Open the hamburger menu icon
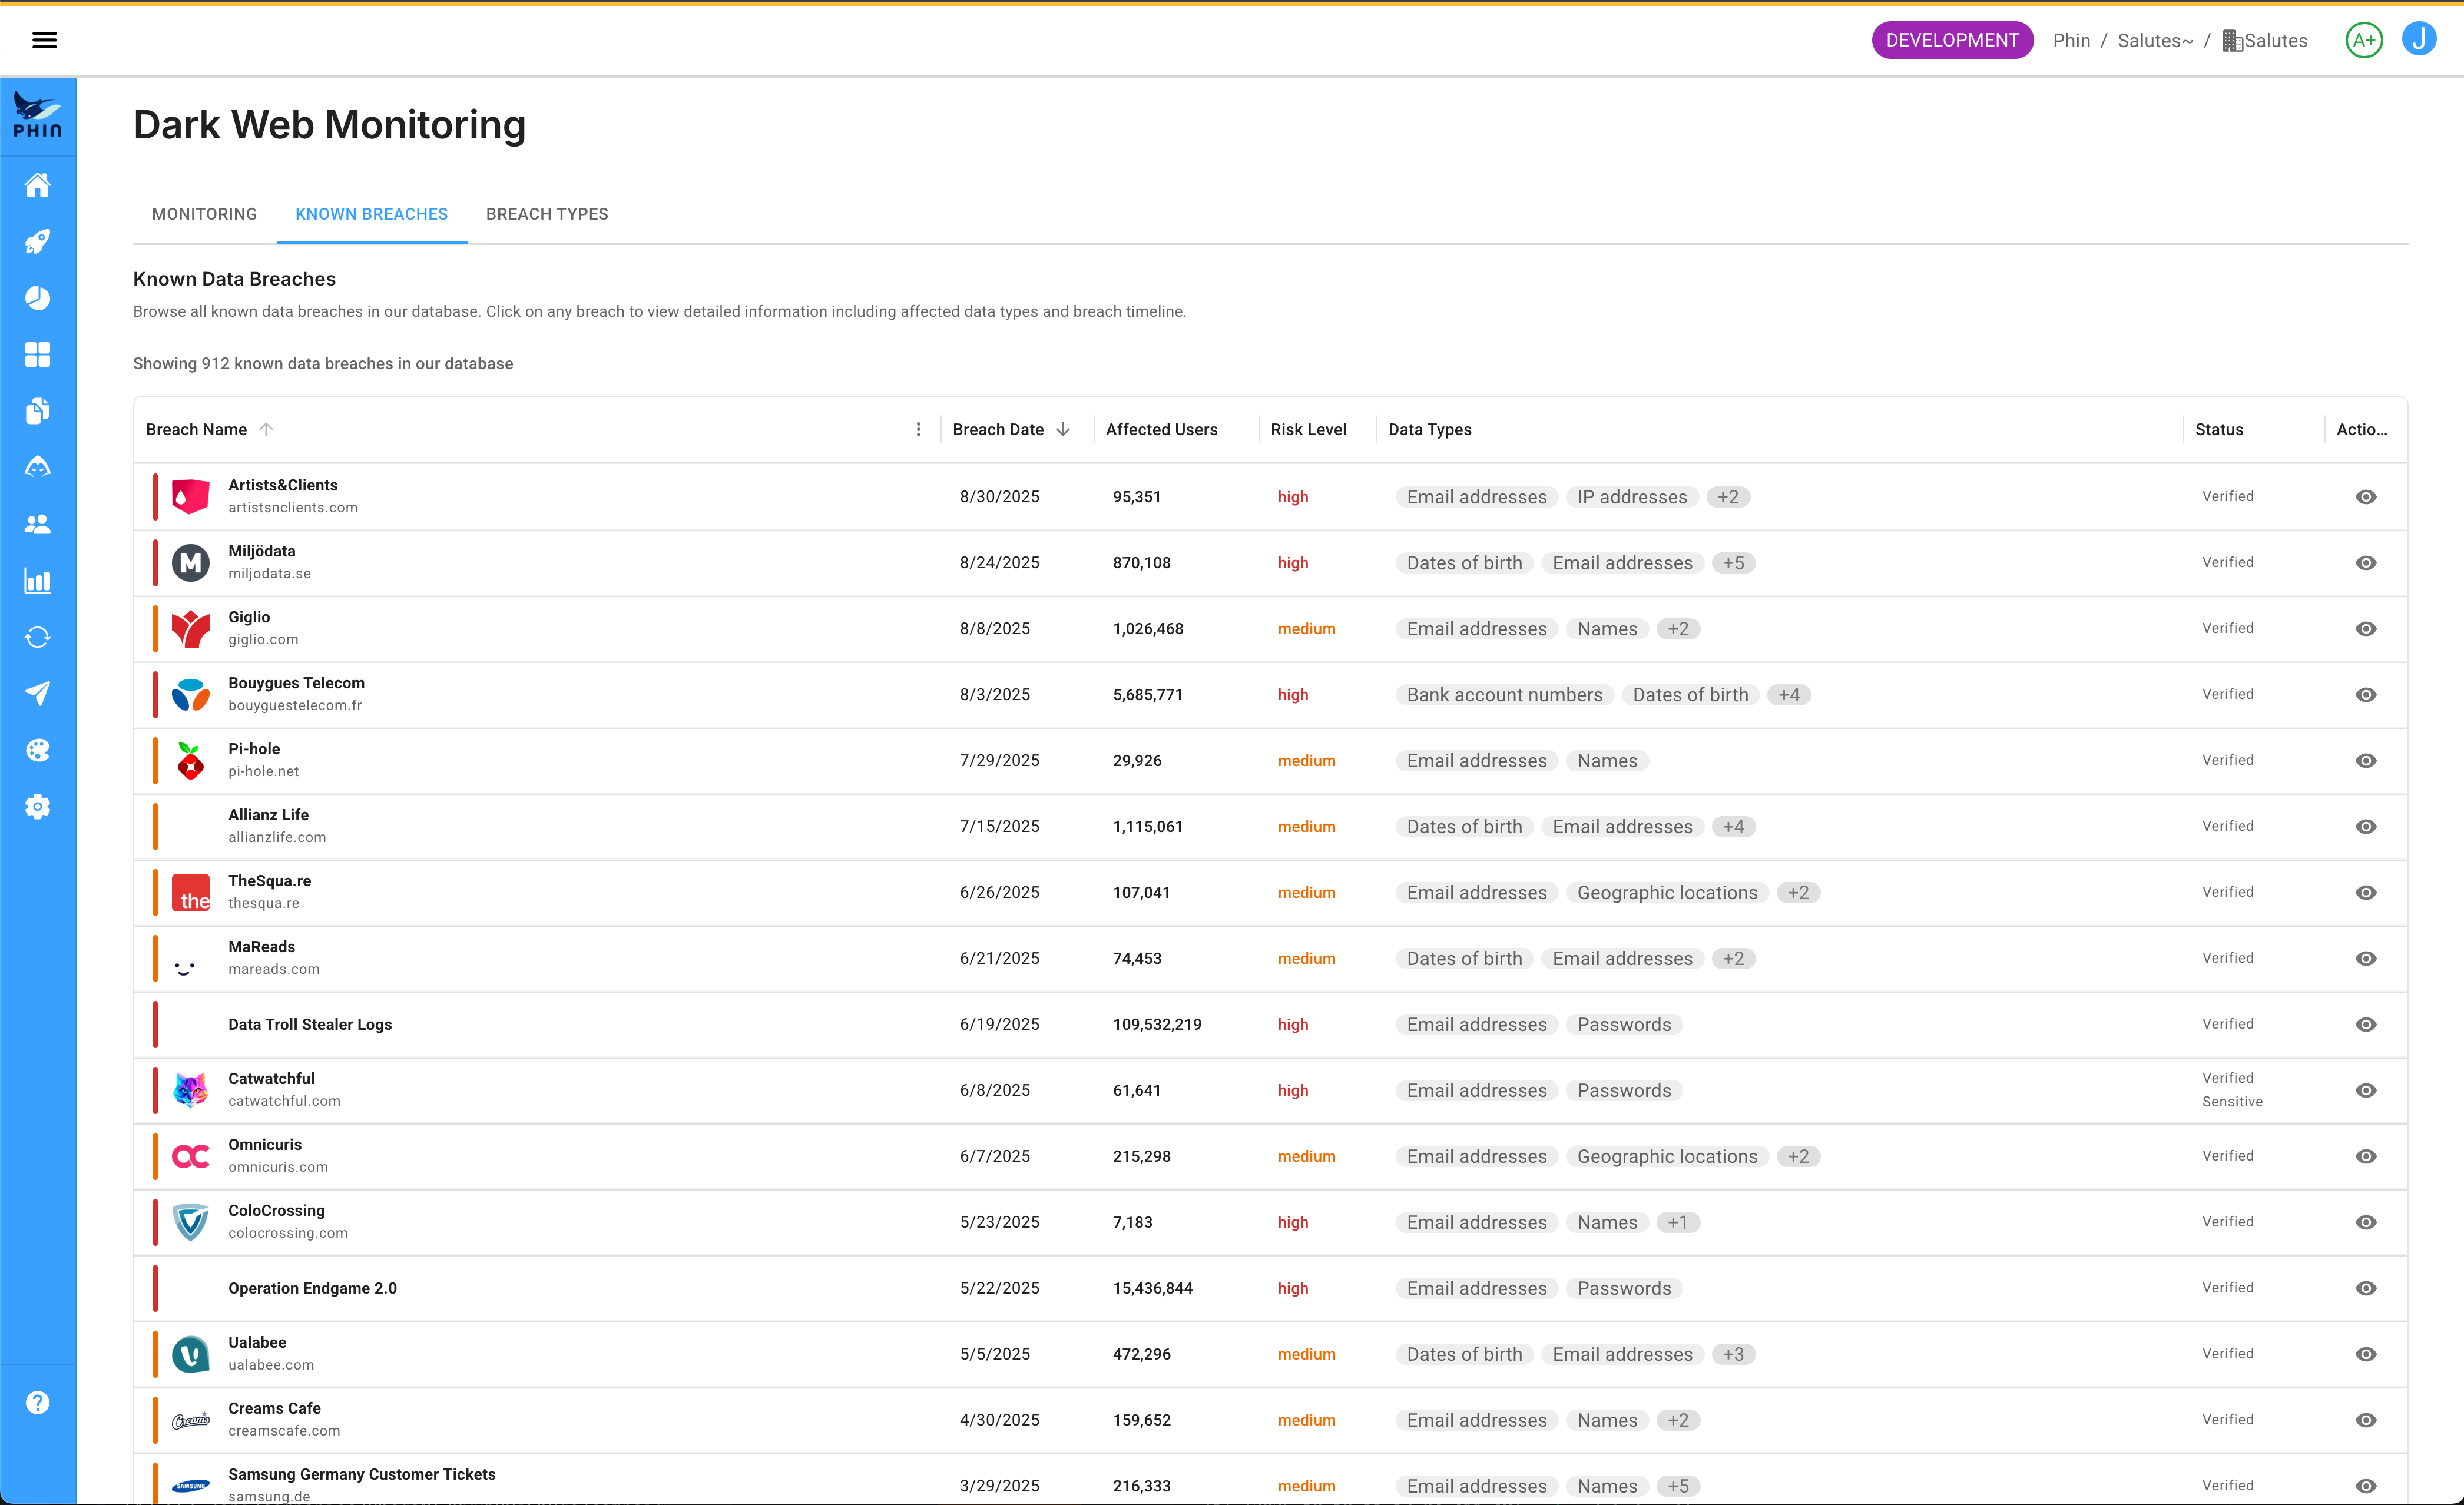Screen dimensions: 2464x1505 click(44, 40)
